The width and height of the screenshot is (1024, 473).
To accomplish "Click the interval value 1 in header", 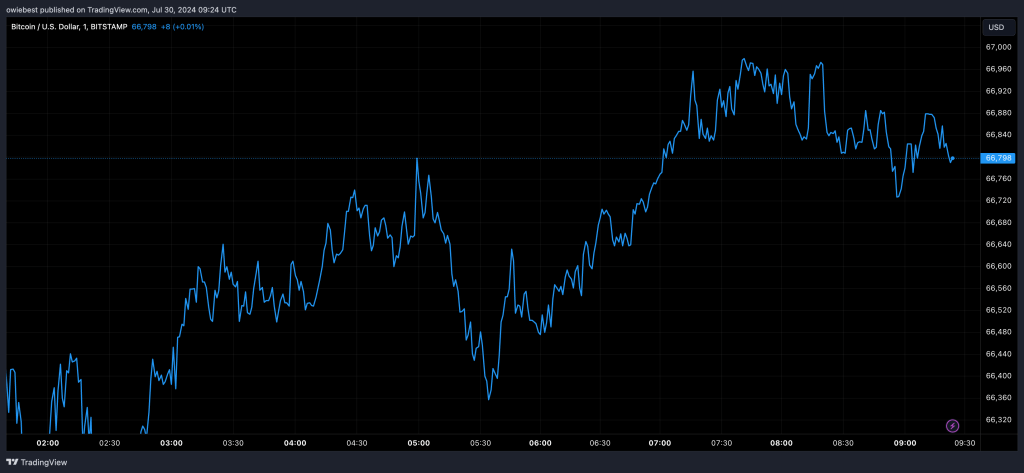I will [x=84, y=27].
